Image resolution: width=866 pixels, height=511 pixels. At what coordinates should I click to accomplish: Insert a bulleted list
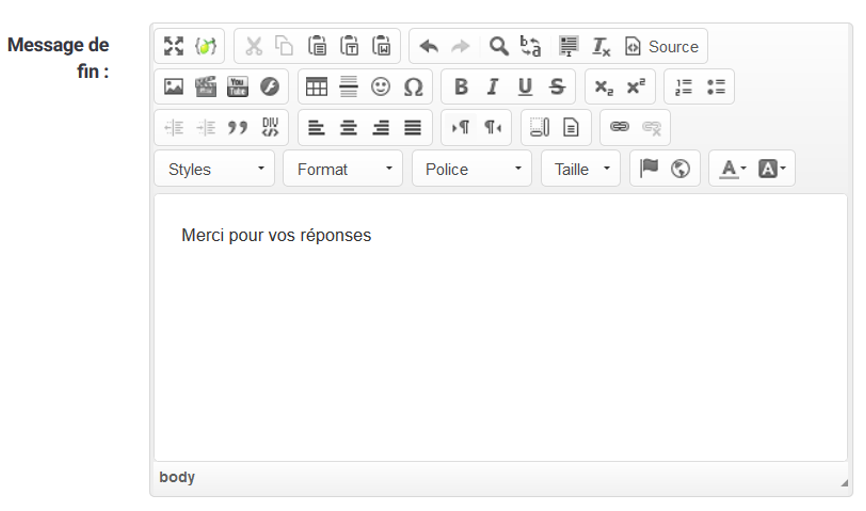(716, 87)
